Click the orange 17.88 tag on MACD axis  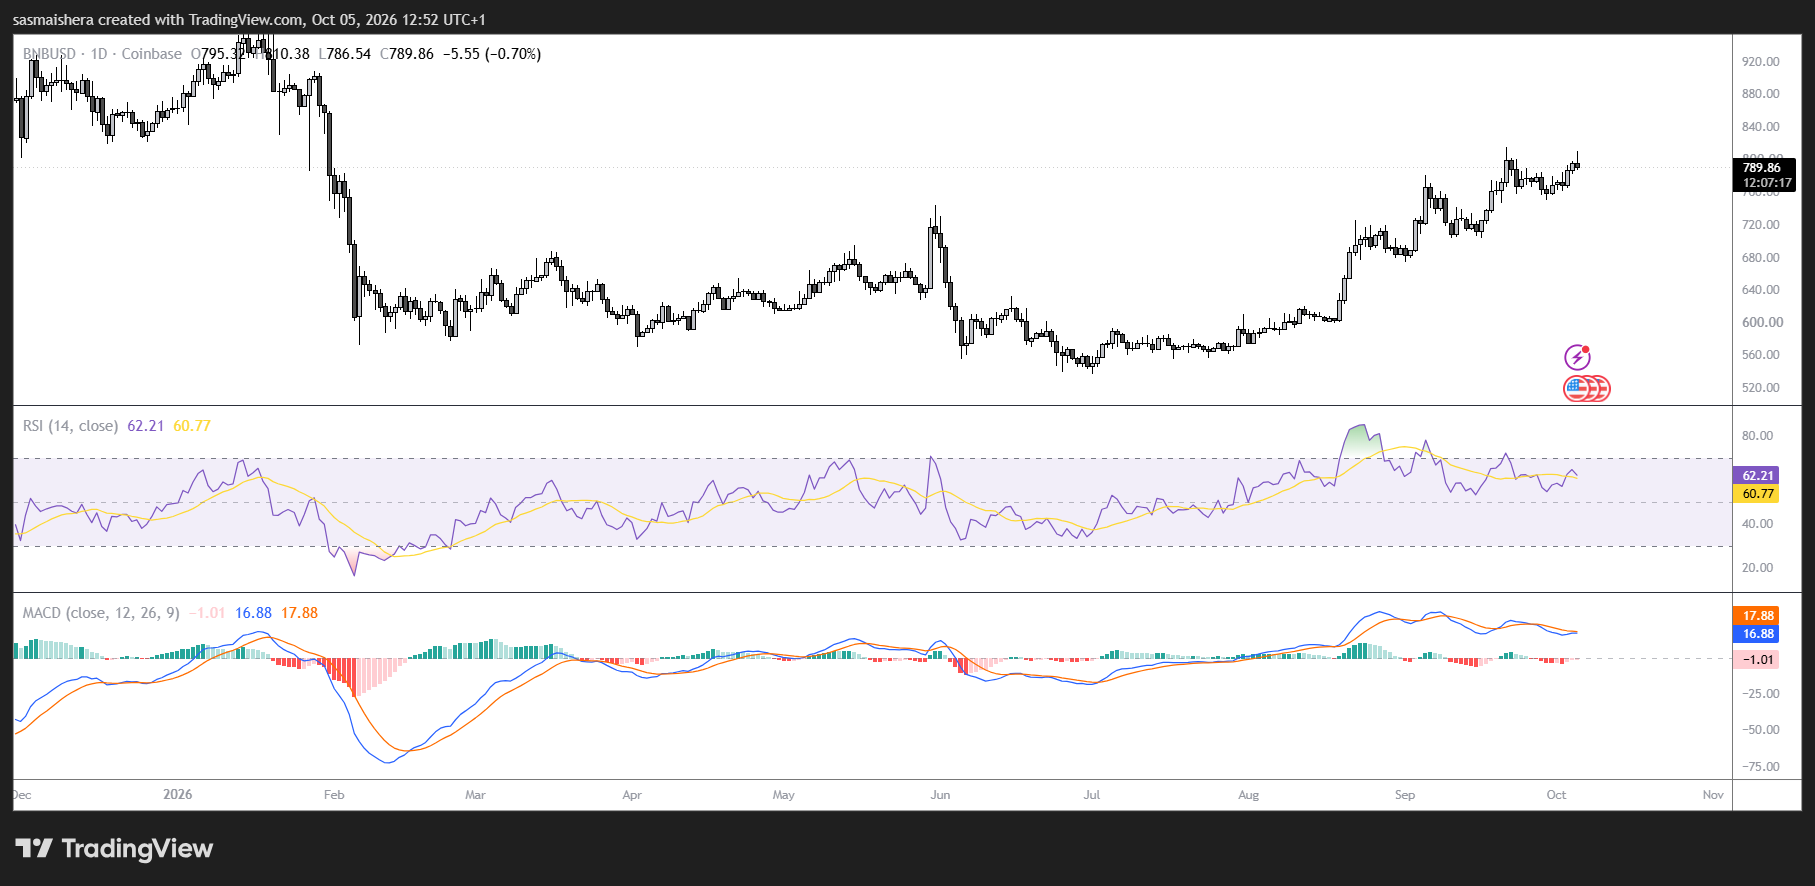tap(1757, 616)
